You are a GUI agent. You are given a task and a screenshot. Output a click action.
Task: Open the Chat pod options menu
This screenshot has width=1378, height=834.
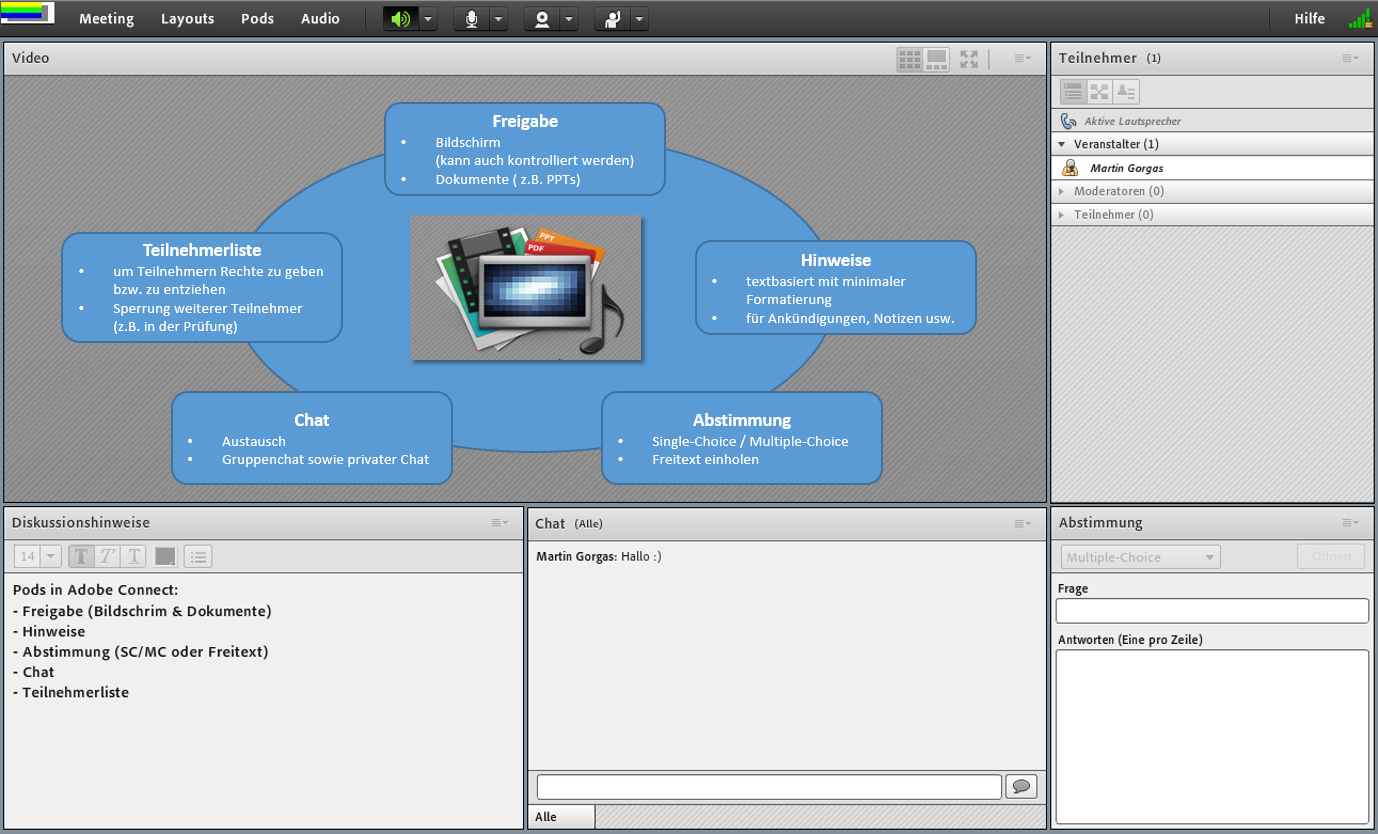[x=1022, y=523]
